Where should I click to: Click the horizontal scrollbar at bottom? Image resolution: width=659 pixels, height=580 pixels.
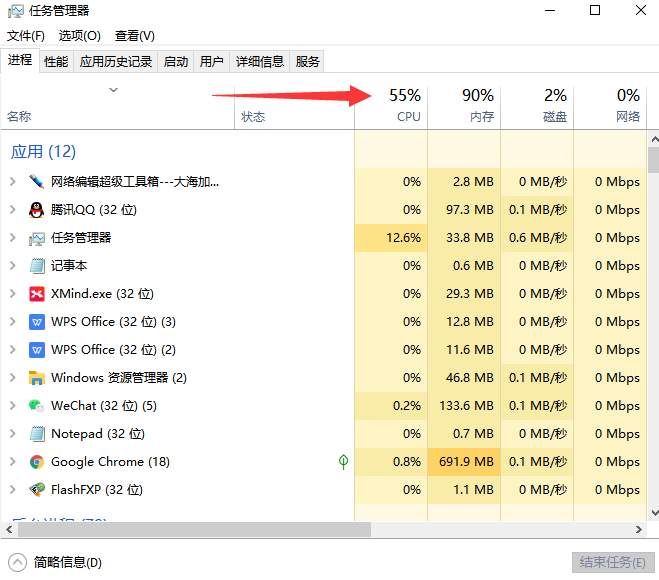190,529
